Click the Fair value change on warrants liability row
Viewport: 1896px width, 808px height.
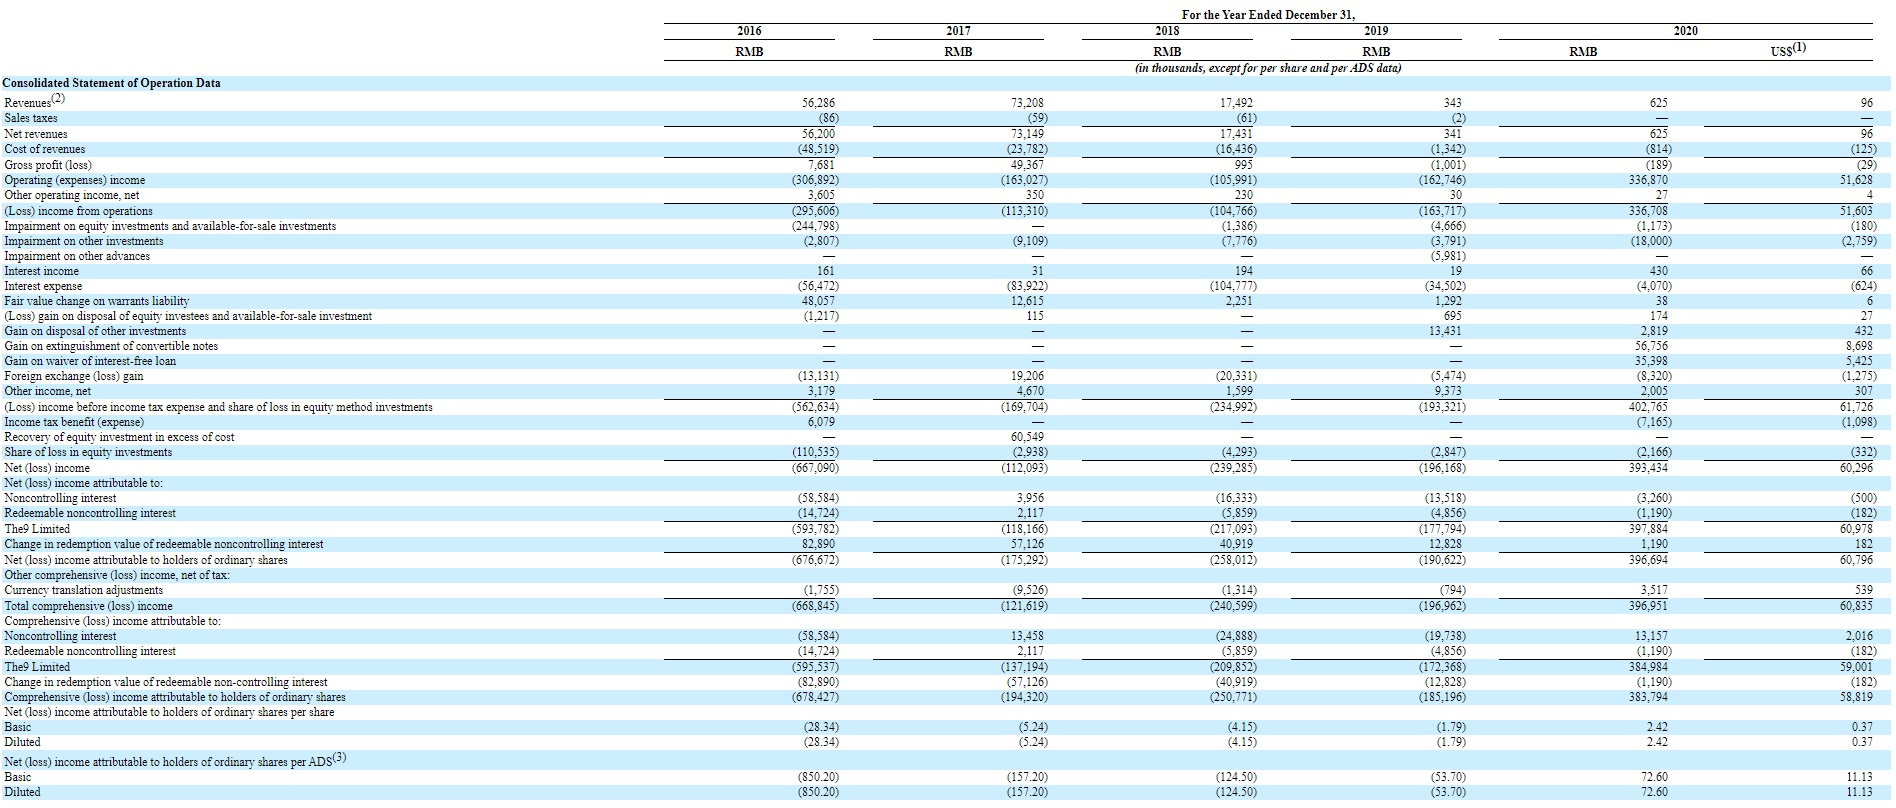[948, 301]
